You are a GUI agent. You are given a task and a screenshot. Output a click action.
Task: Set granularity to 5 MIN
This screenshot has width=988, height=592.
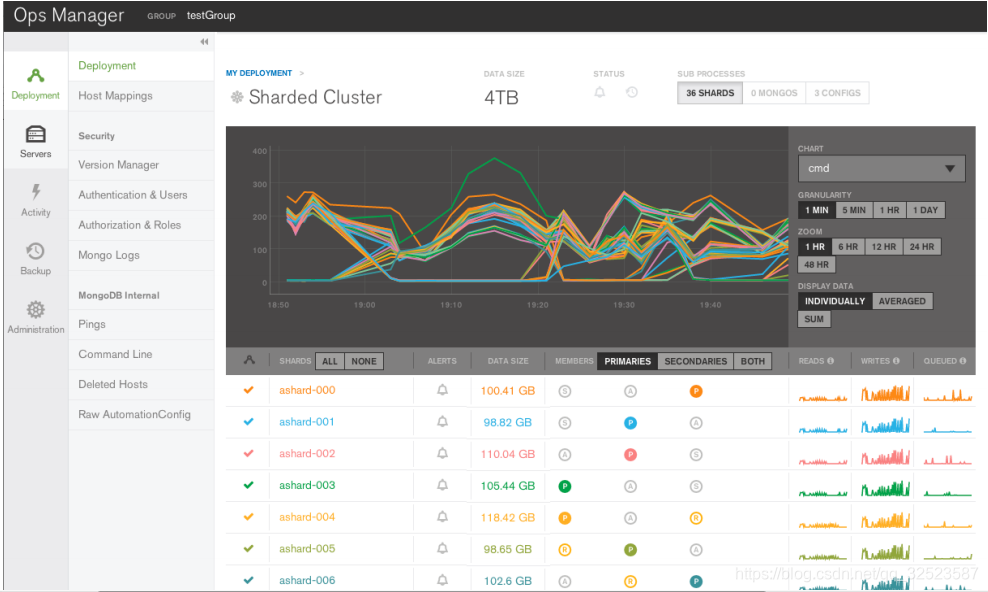pyautogui.click(x=852, y=210)
